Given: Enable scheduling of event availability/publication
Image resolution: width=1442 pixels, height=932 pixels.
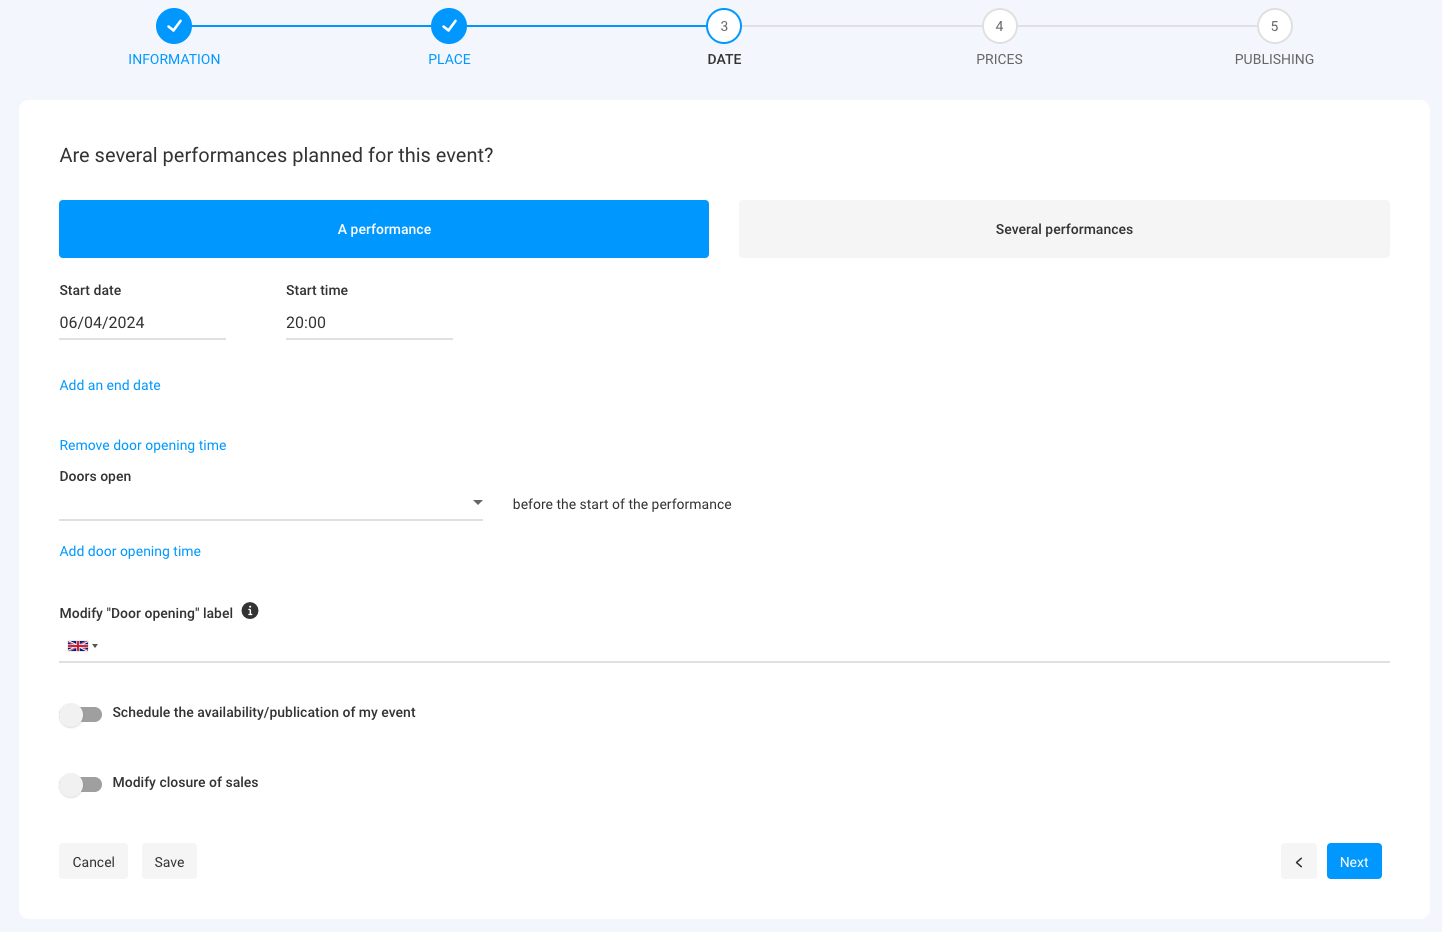Looking at the screenshot, I should pyautogui.click(x=81, y=714).
